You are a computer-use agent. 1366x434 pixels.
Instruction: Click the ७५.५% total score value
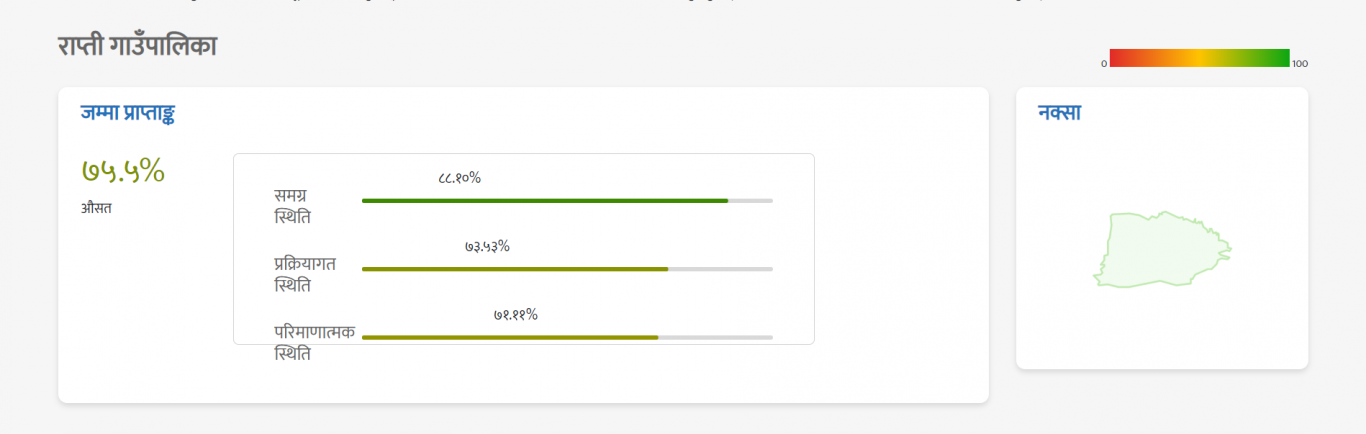coord(123,171)
